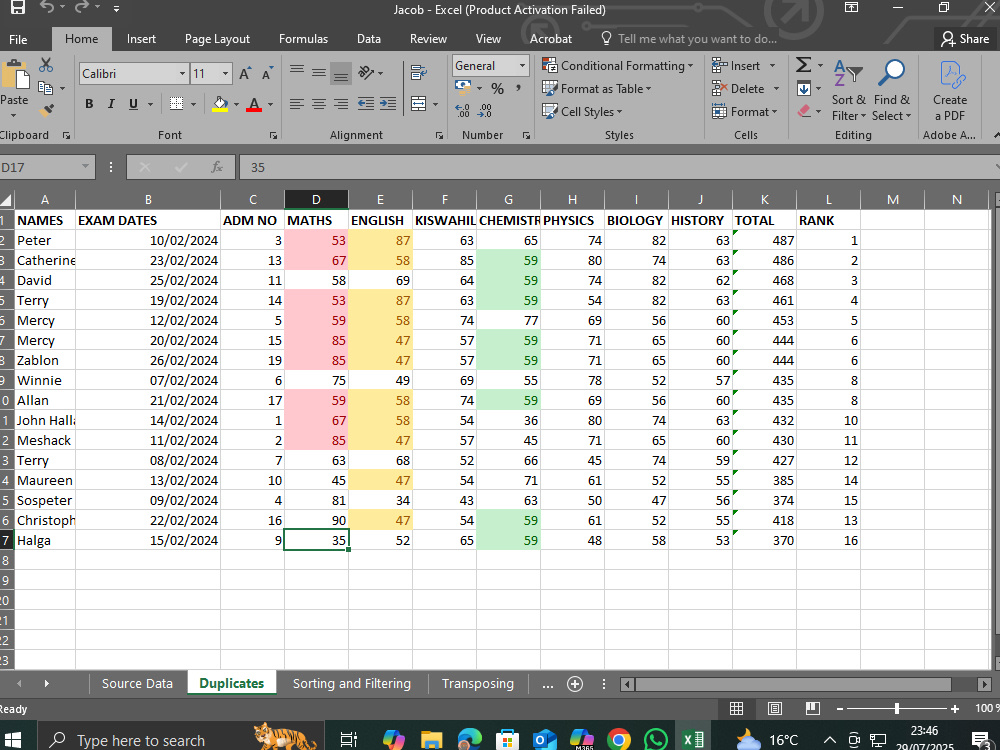This screenshot has width=1000, height=750.
Task: Click the Accounting Number Format icon
Action: click(463, 87)
